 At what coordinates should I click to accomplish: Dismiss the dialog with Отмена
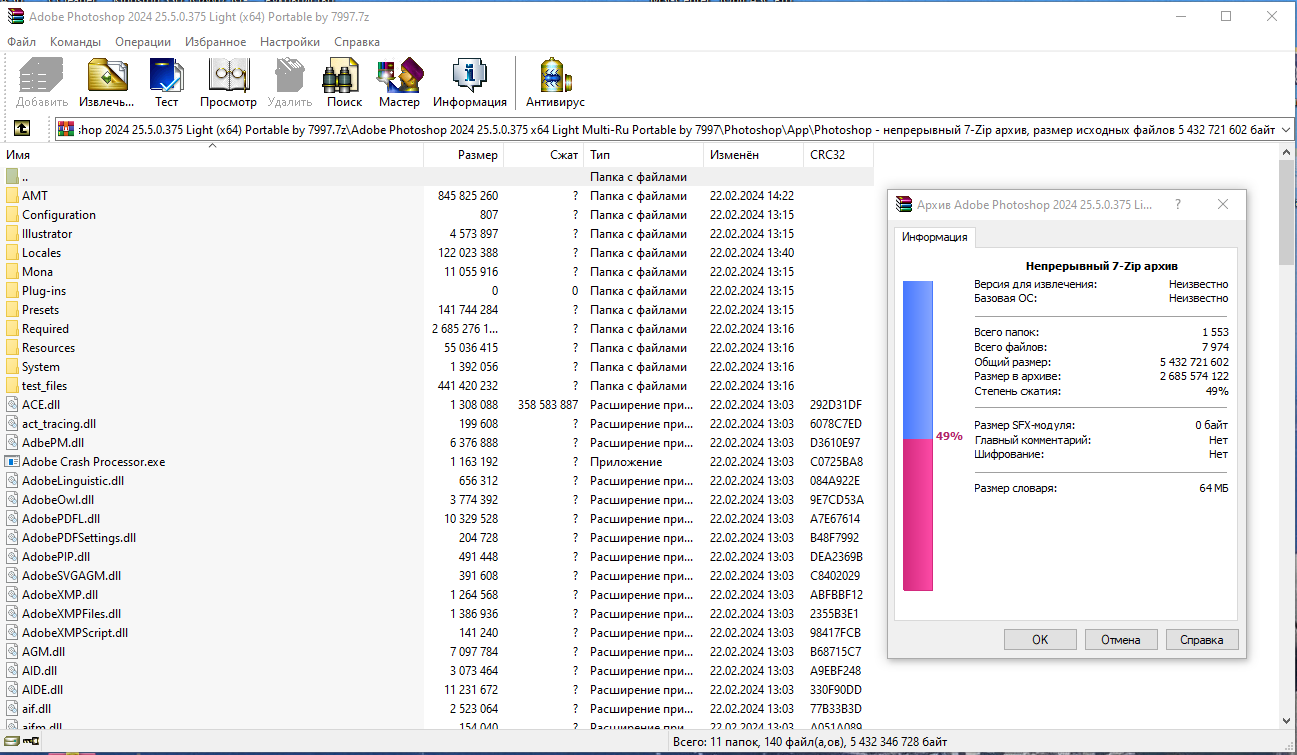pyautogui.click(x=1121, y=639)
